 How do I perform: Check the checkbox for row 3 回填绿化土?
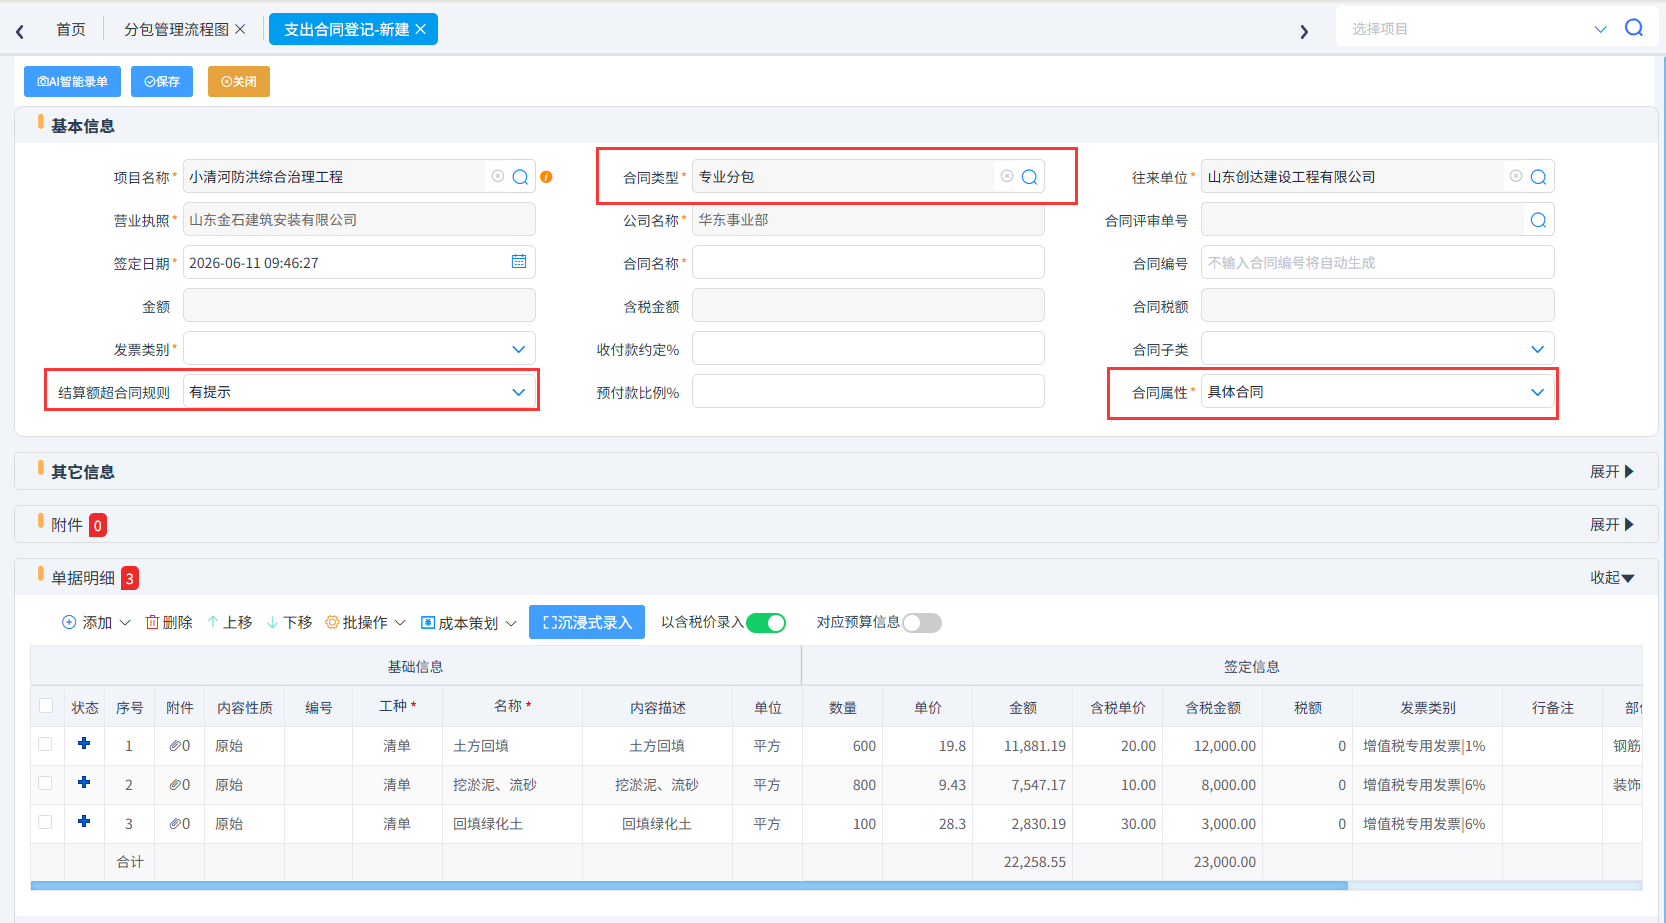pos(45,822)
